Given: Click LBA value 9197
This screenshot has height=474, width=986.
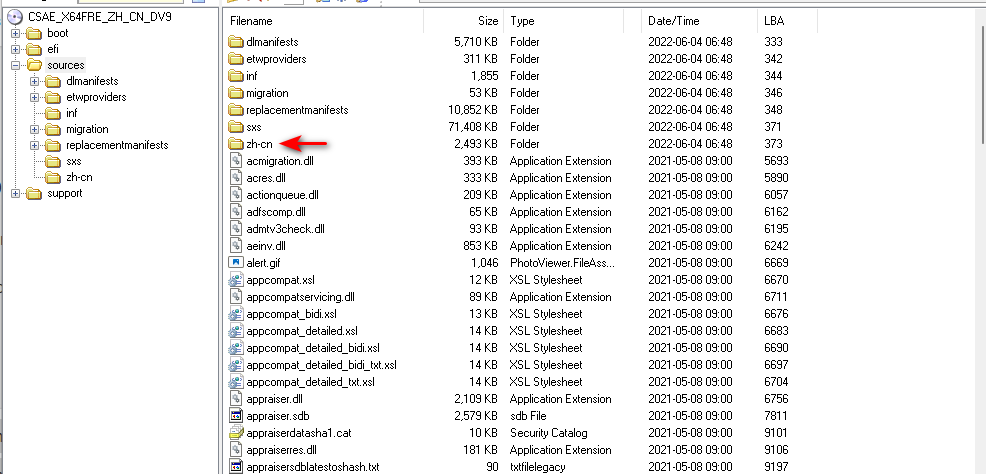Looking at the screenshot, I should tap(777, 466).
